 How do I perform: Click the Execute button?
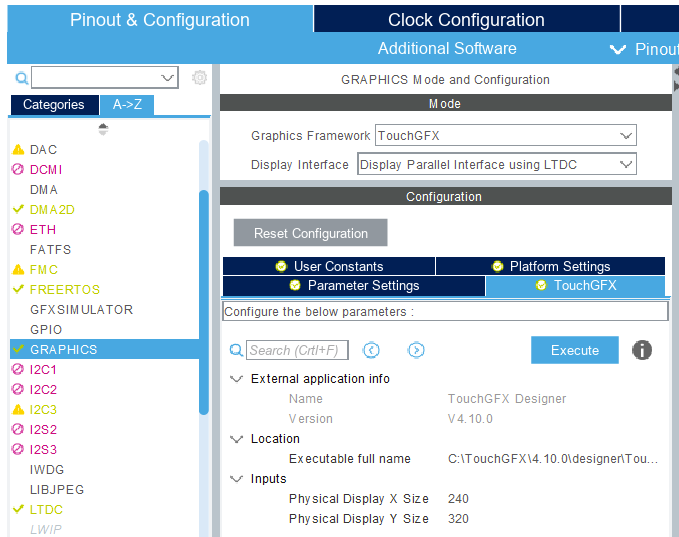(x=575, y=350)
